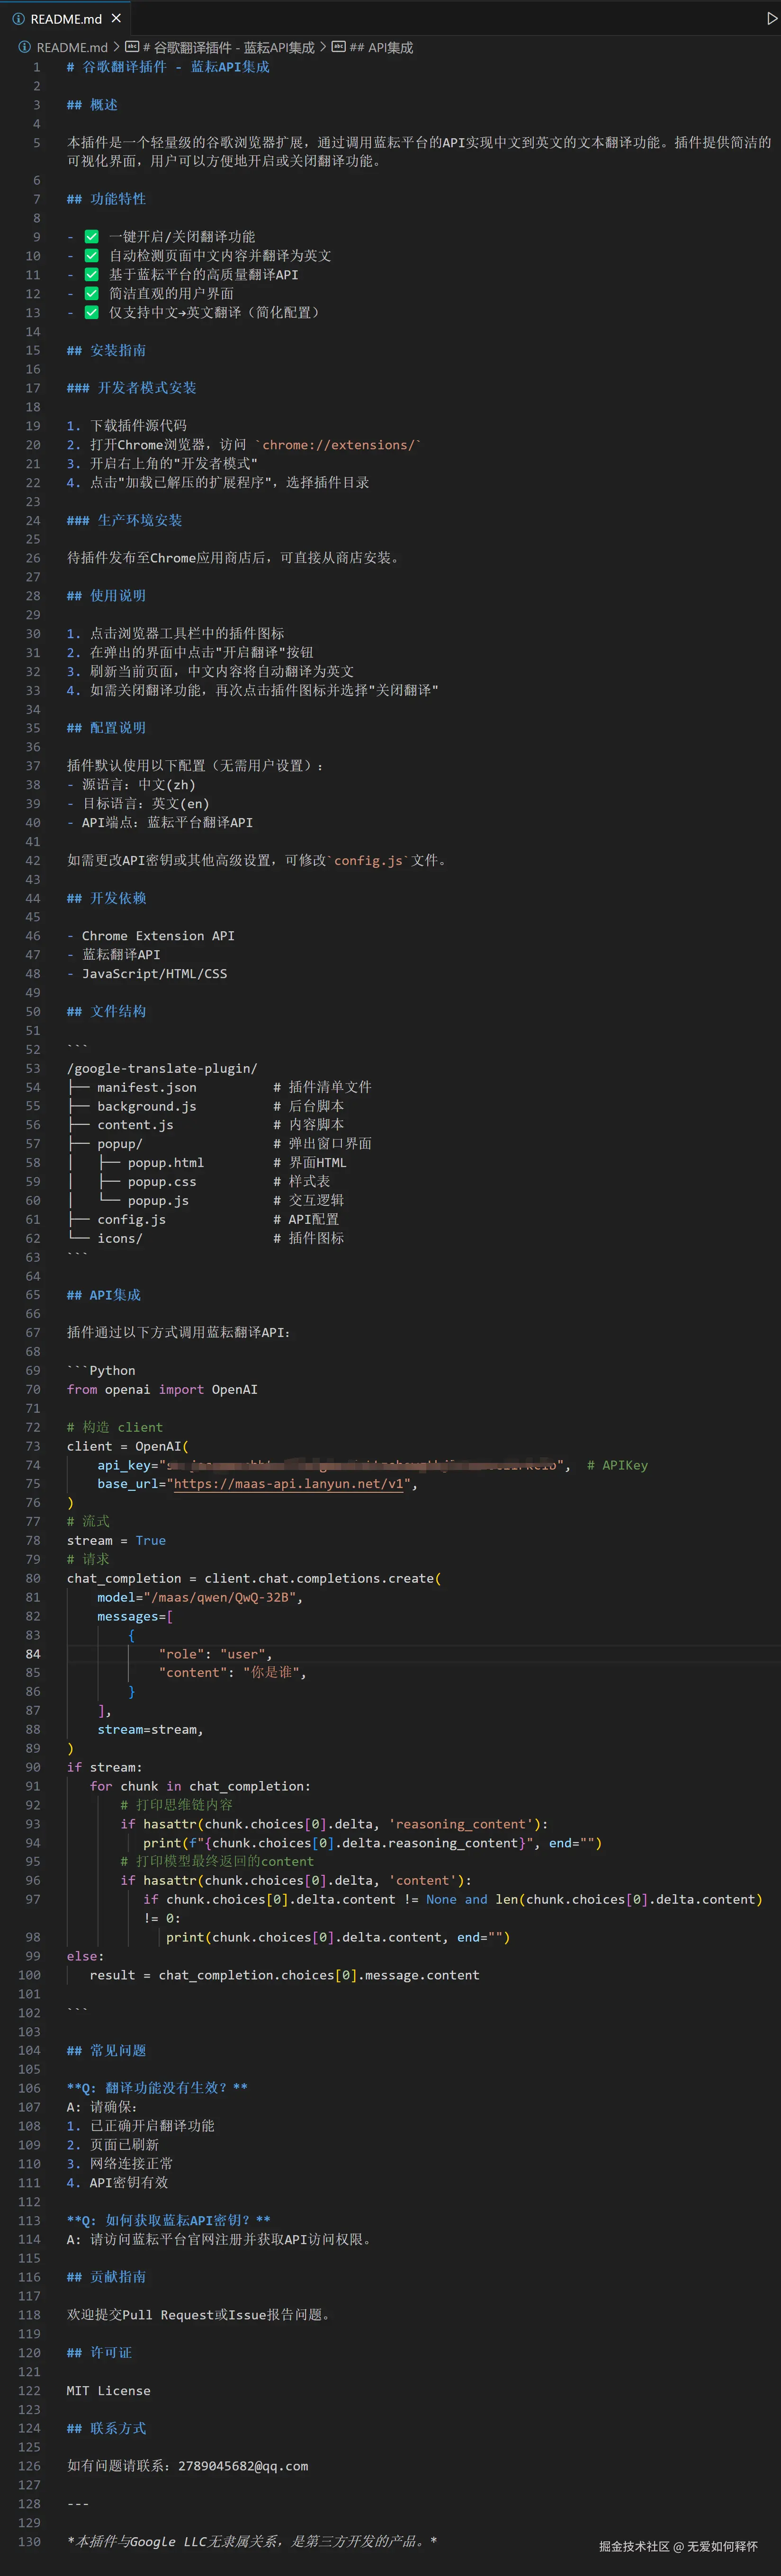Open the https://maas-api.lanyun.net/v1 link
The width and height of the screenshot is (781, 2576).
[289, 1484]
